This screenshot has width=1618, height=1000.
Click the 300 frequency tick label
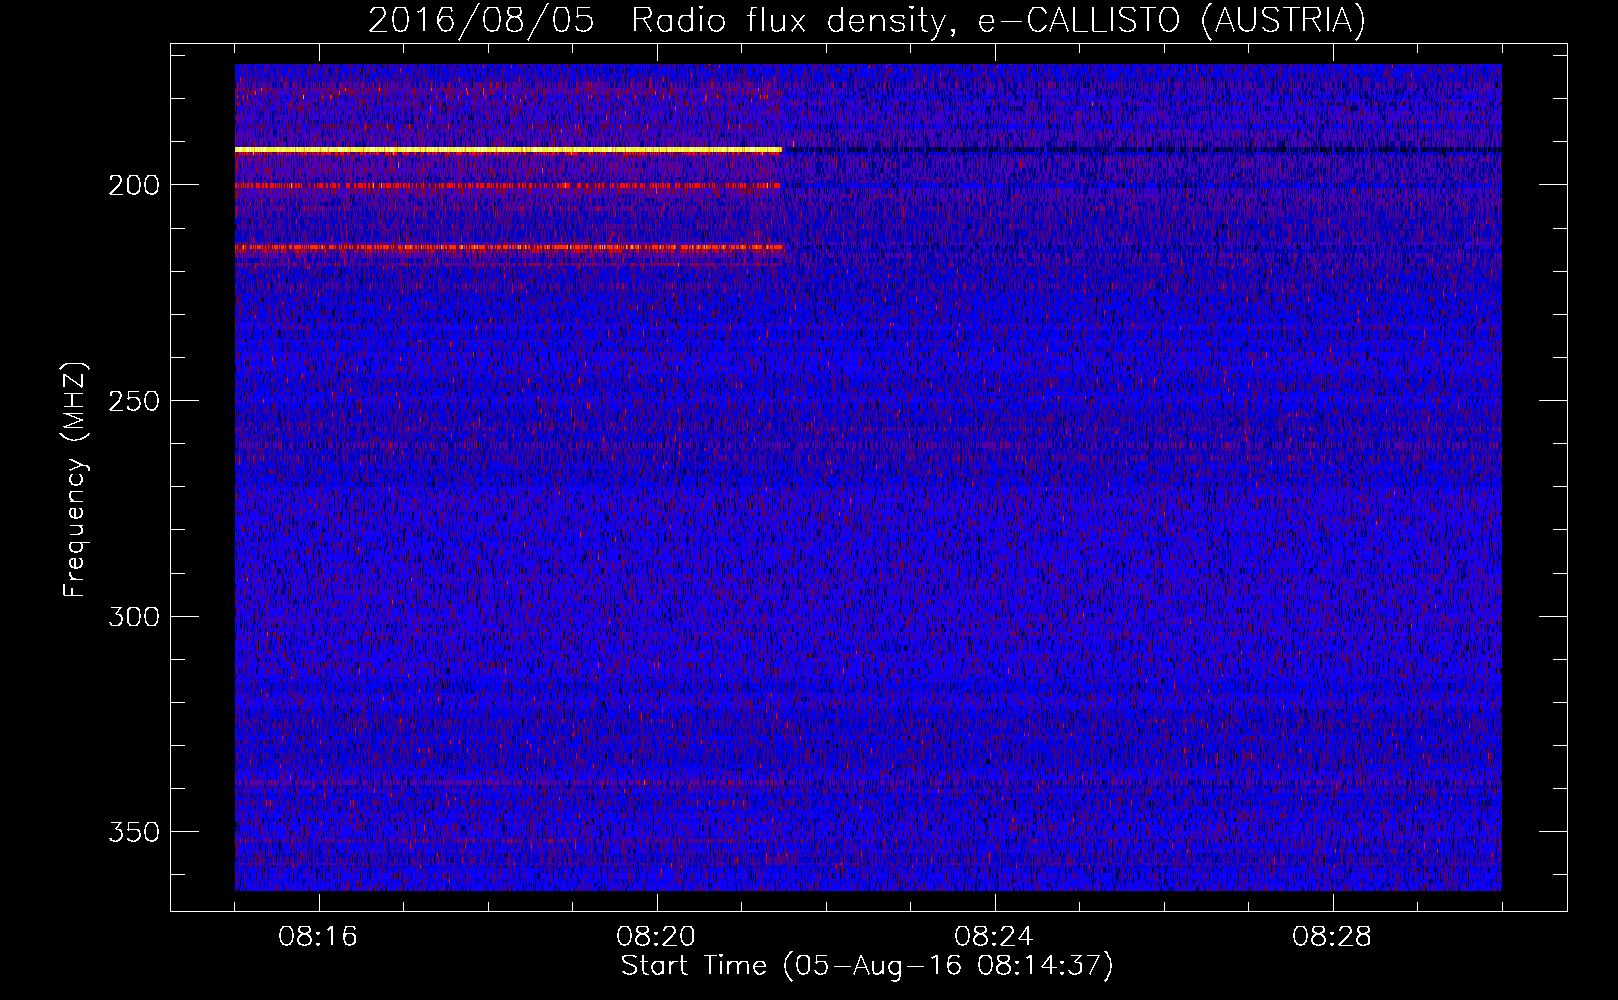click(x=134, y=617)
